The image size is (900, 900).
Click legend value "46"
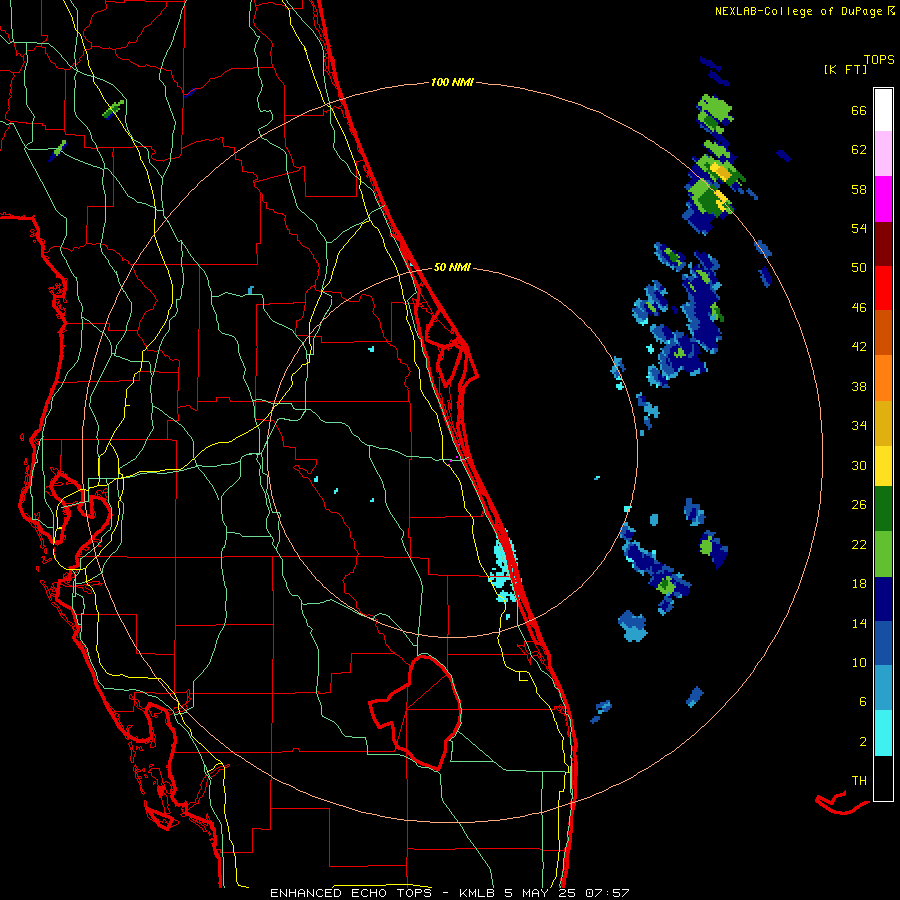pos(859,308)
